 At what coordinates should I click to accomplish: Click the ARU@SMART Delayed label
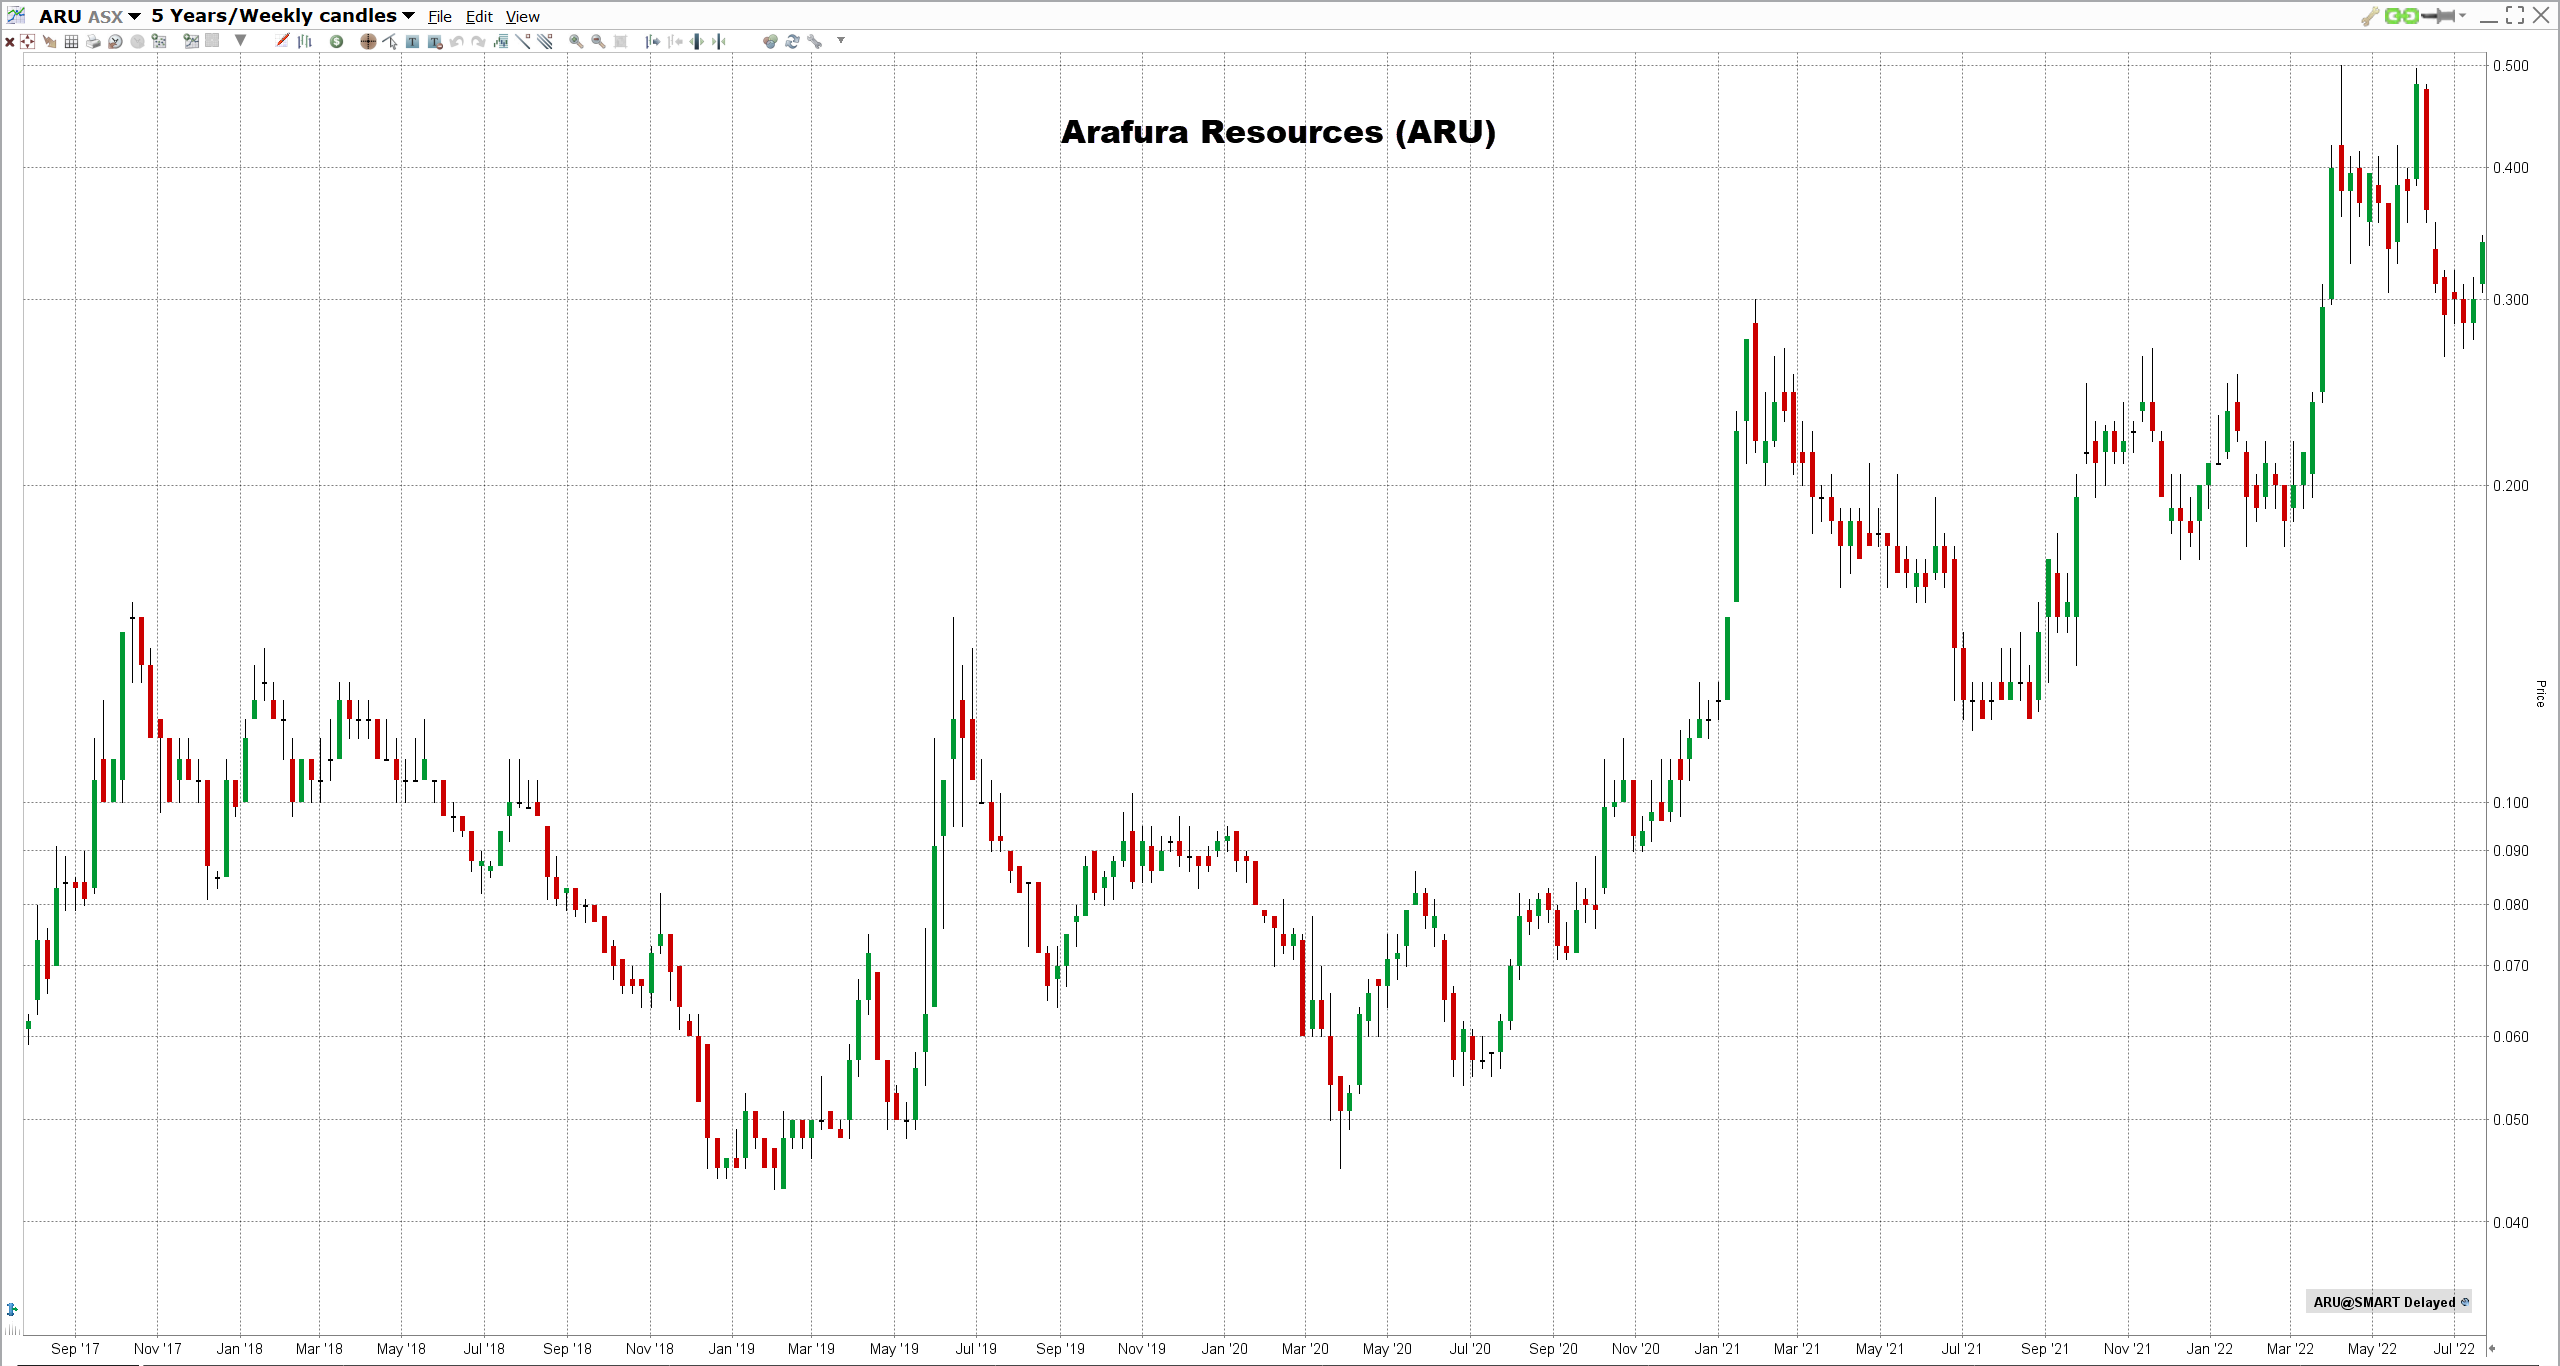point(2388,1302)
